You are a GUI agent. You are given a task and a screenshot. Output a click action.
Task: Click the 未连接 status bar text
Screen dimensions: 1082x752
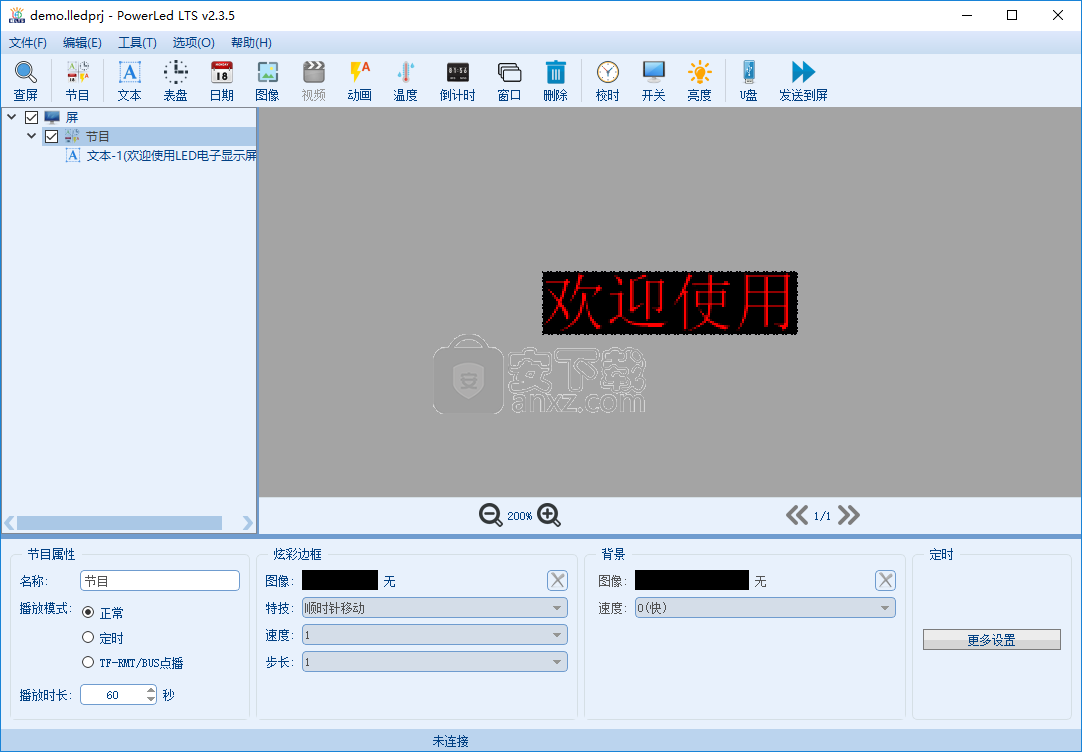point(450,741)
